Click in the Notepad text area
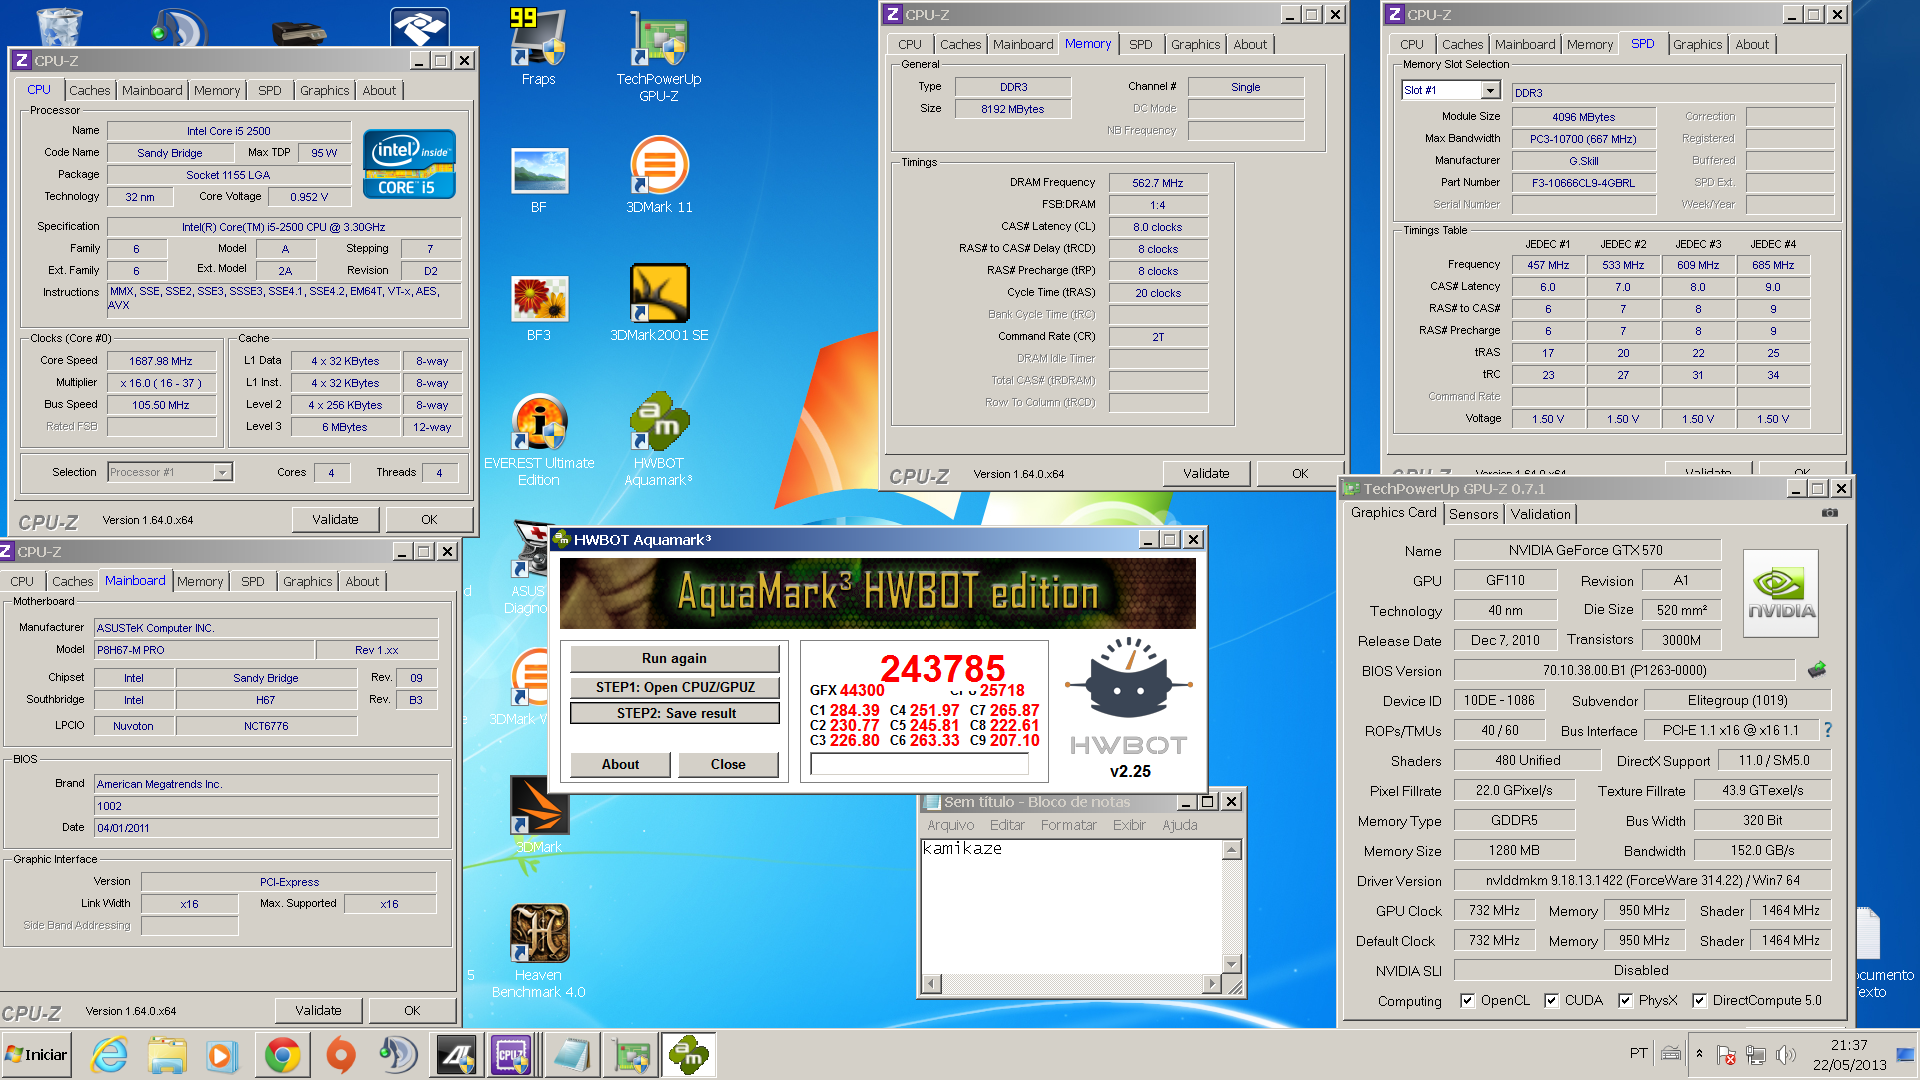The width and height of the screenshot is (1920, 1080). click(1071, 906)
